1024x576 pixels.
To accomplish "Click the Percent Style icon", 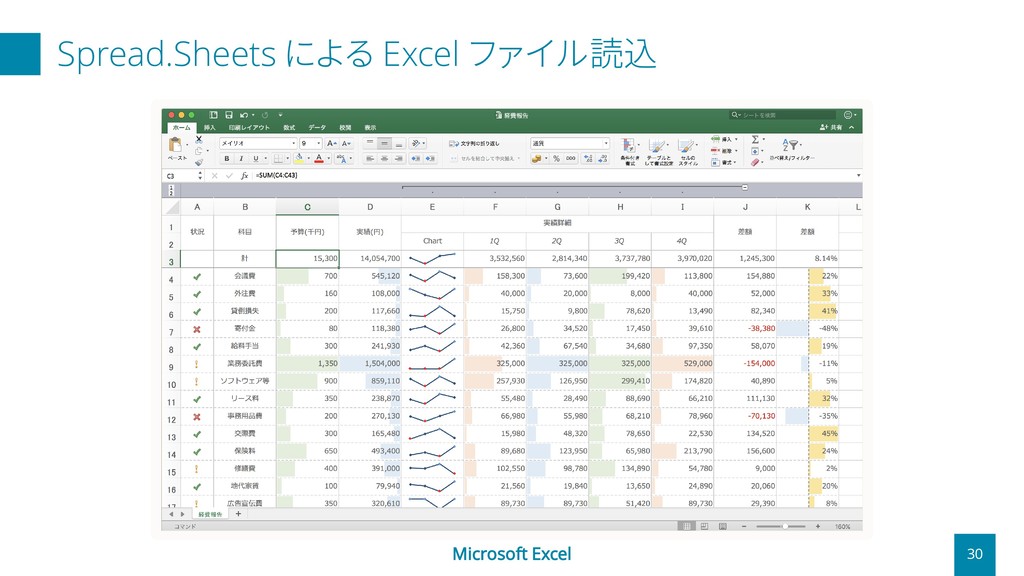I will click(556, 159).
